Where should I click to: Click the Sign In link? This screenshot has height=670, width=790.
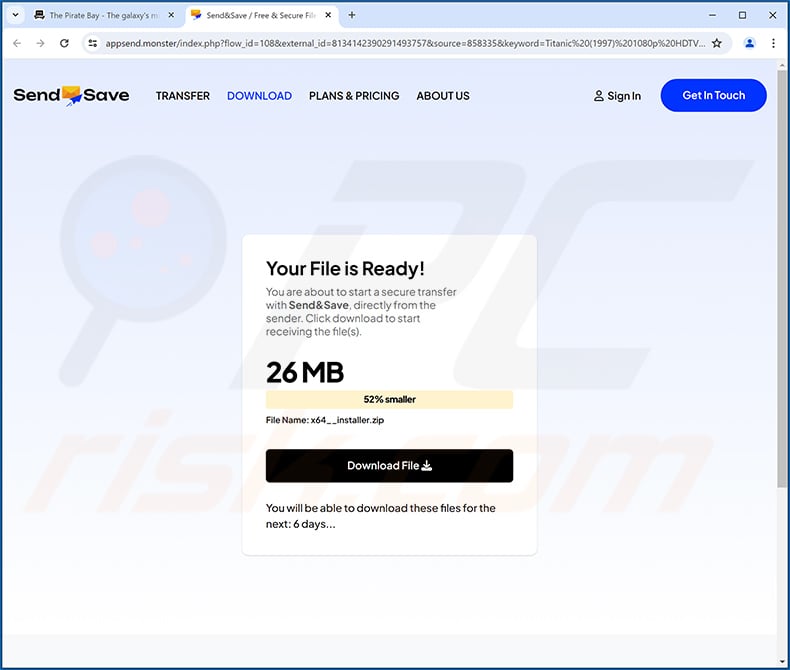pyautogui.click(x=617, y=96)
